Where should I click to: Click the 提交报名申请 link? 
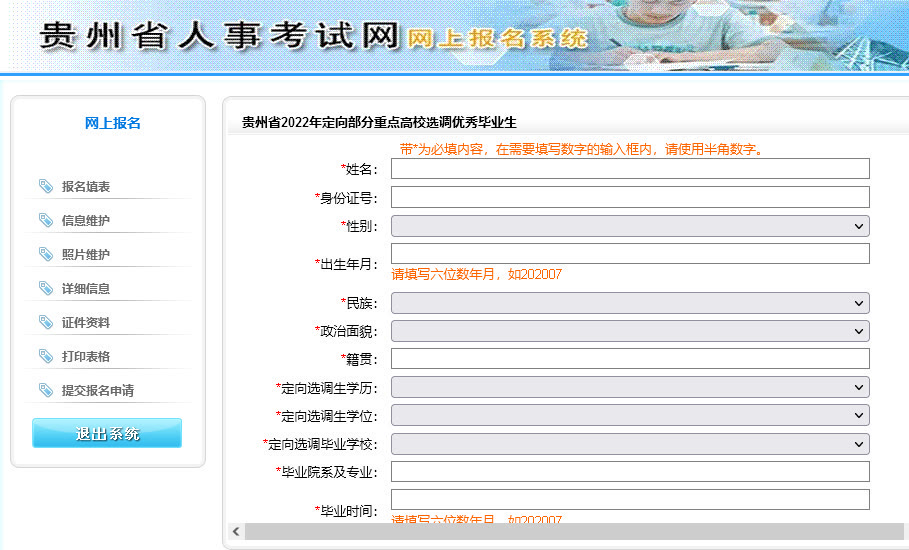click(x=98, y=391)
